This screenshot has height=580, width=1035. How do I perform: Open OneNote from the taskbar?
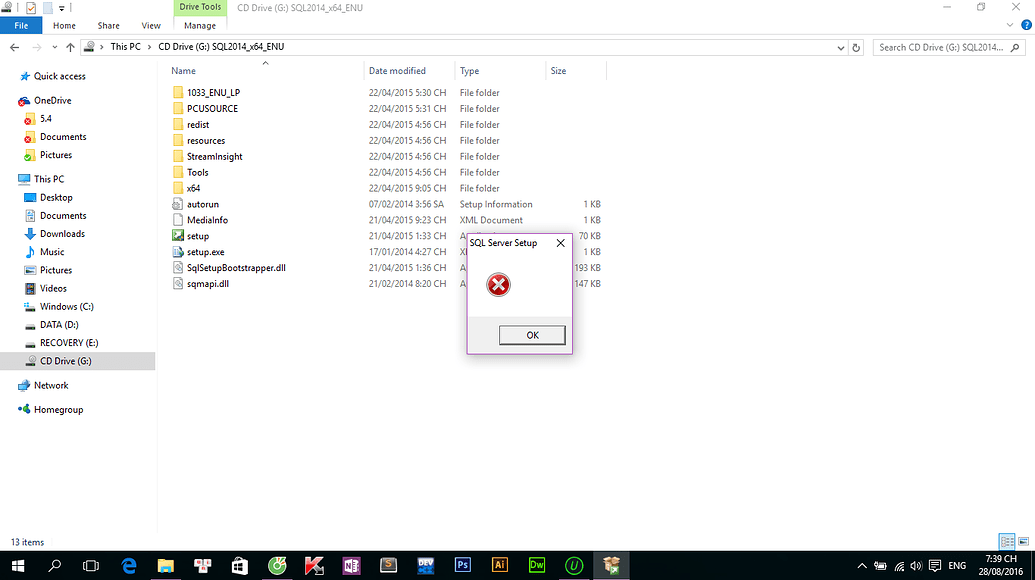point(351,565)
